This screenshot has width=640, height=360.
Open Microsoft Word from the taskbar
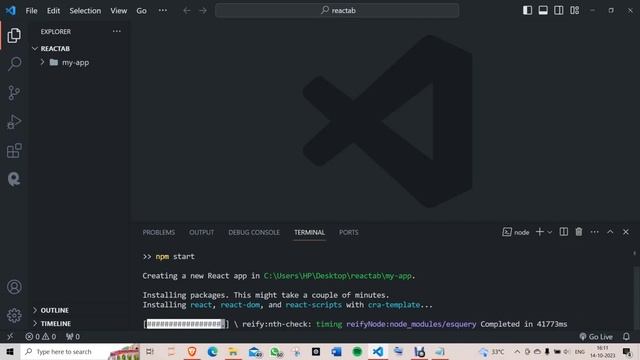(336, 351)
